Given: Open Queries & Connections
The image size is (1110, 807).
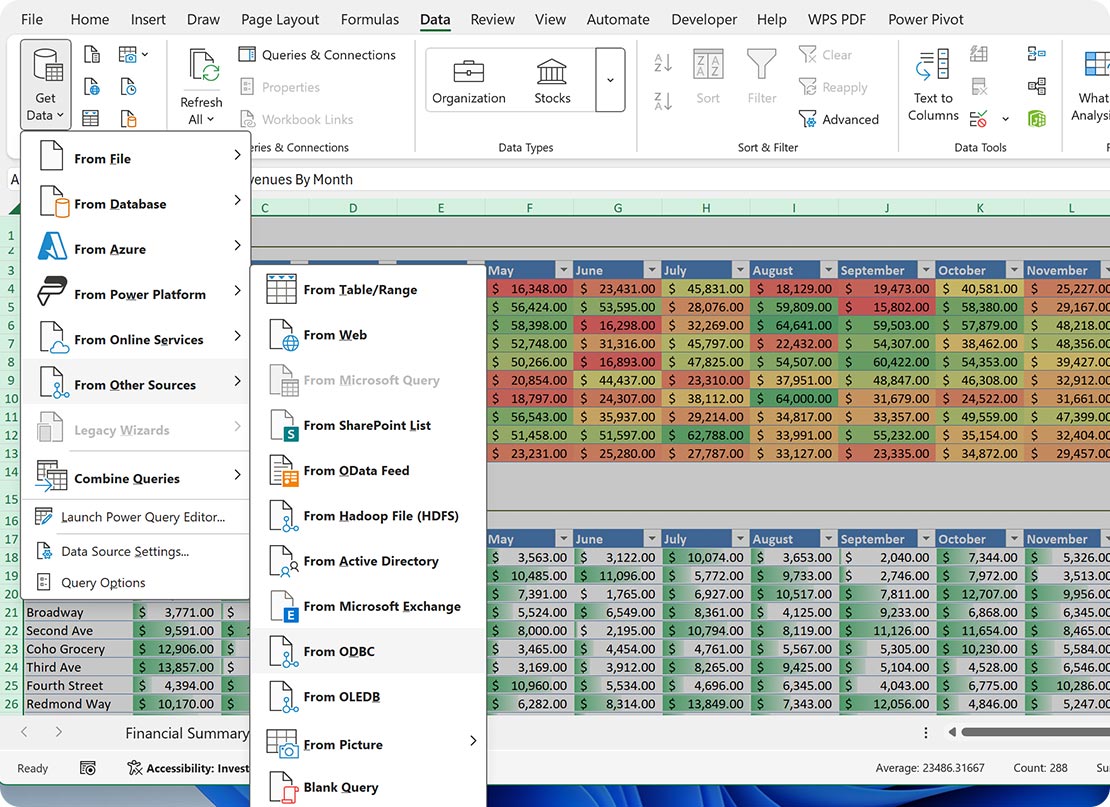Looking at the screenshot, I should [x=318, y=54].
